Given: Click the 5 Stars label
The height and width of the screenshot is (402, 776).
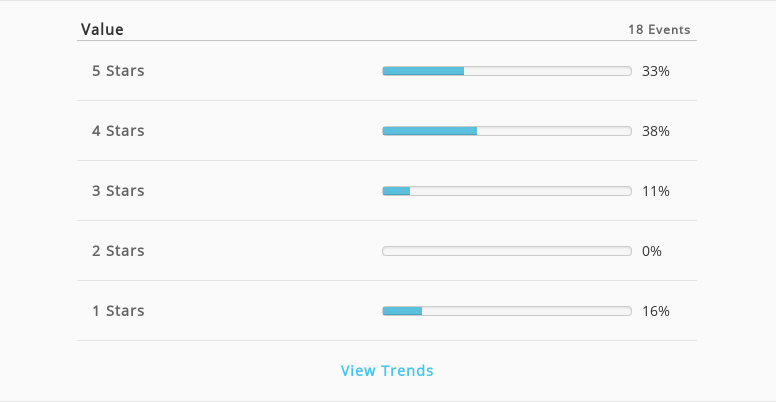Looking at the screenshot, I should tap(118, 71).
